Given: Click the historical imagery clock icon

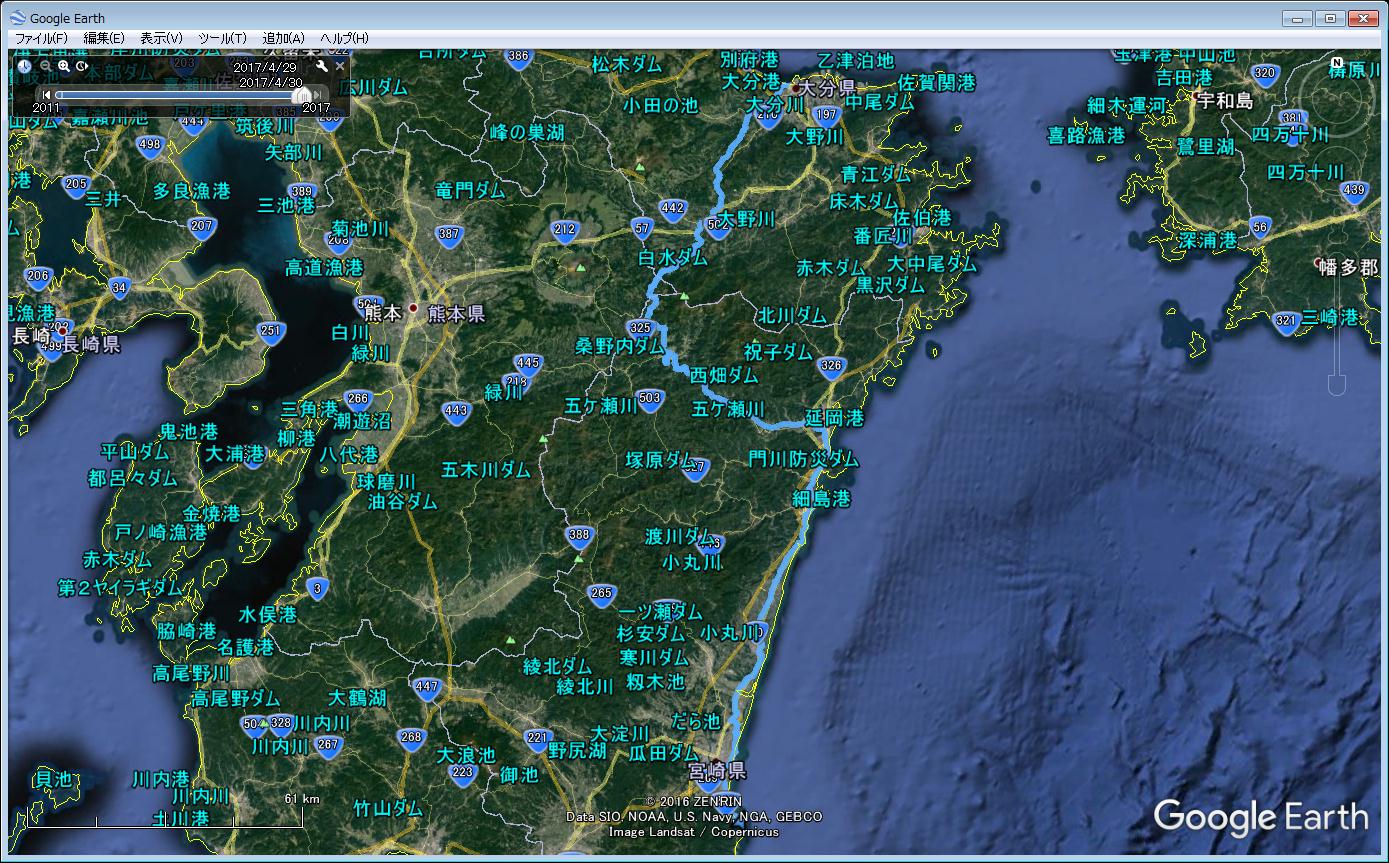Looking at the screenshot, I should tap(25, 66).
